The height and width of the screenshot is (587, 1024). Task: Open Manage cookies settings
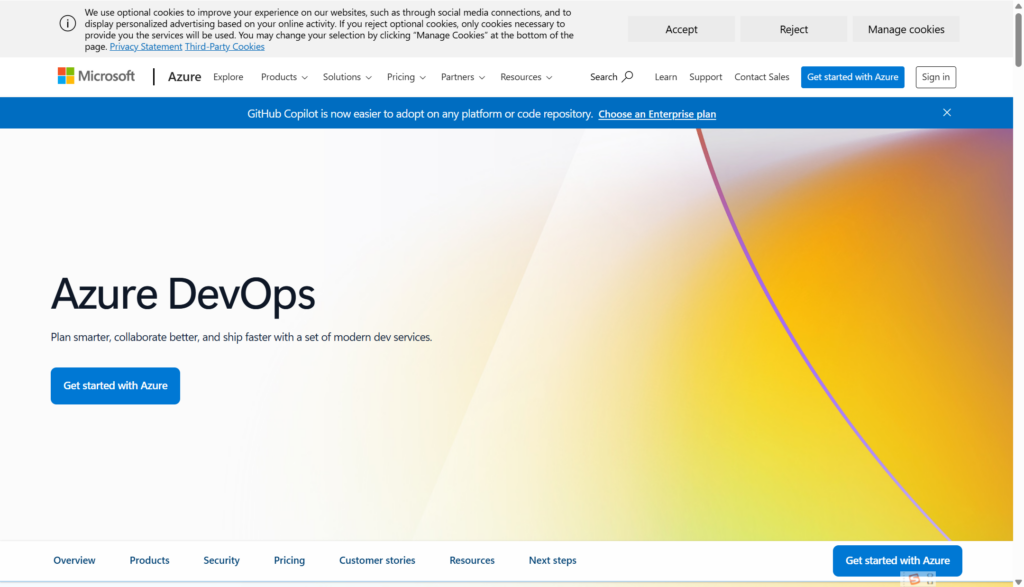tap(906, 29)
